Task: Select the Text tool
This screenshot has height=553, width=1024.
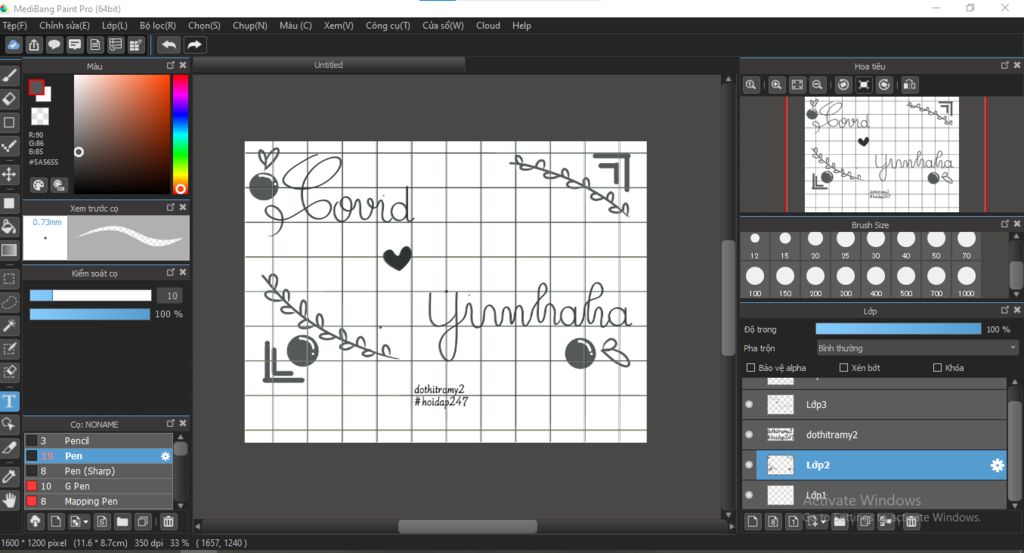Action: [9, 401]
